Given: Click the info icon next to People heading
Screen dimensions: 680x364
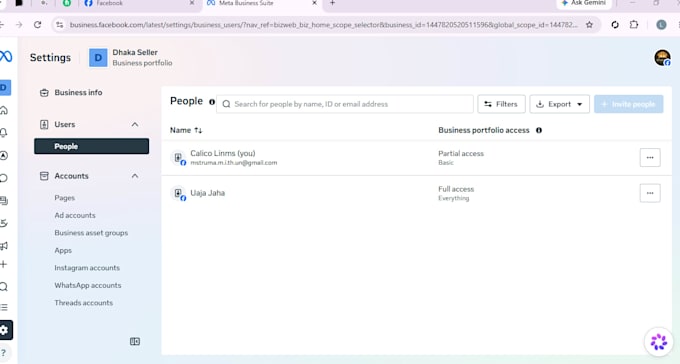Looking at the screenshot, I should click(x=212, y=102).
